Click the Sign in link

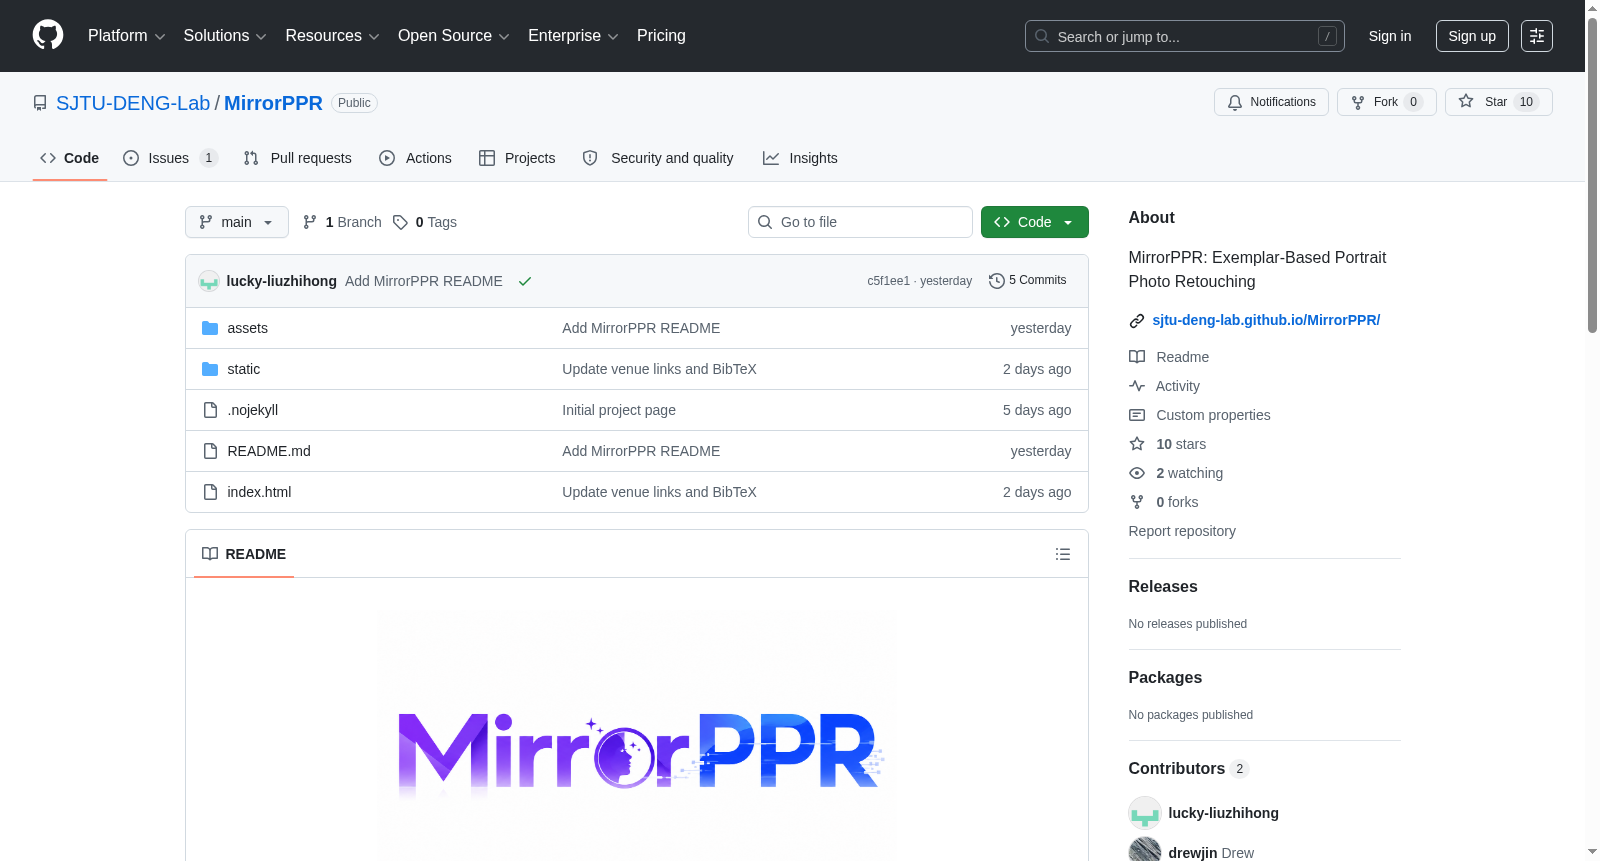point(1389,36)
